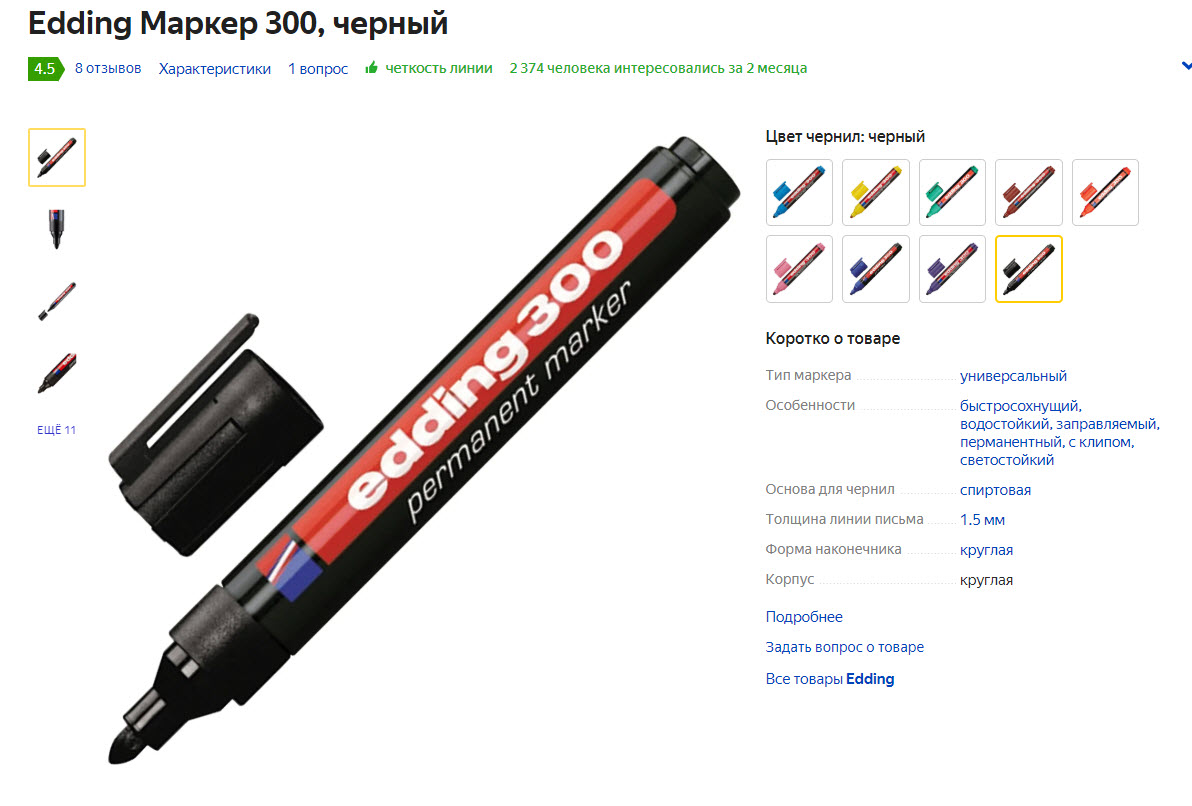This screenshot has width=1192, height=806.
Task: Open the first product thumbnail with cap
Action: [x=57, y=157]
